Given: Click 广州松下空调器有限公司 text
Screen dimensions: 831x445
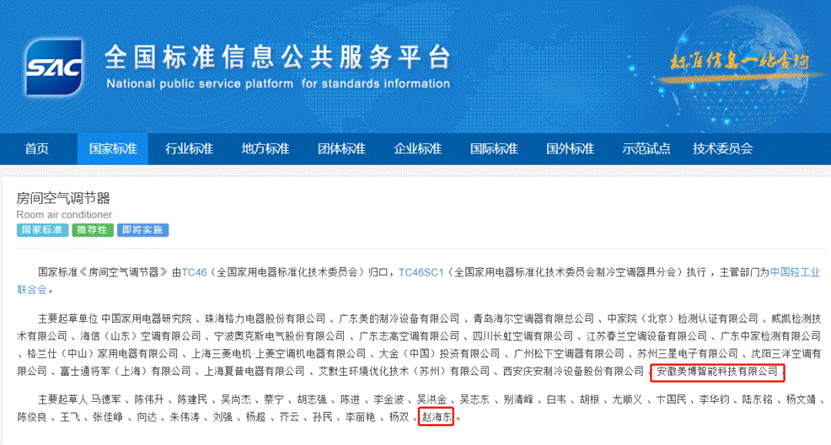Looking at the screenshot, I should click(569, 353).
